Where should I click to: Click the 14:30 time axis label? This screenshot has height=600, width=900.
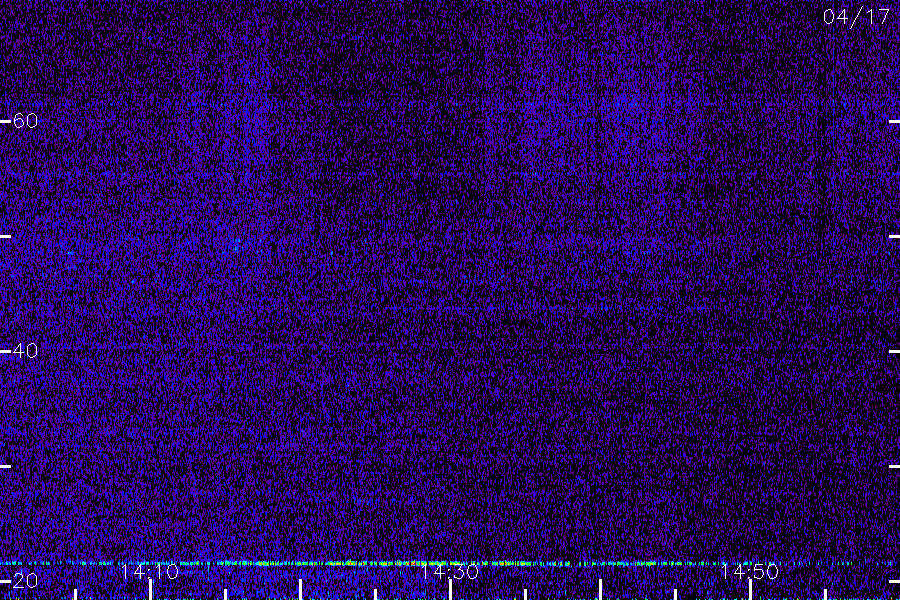449,572
